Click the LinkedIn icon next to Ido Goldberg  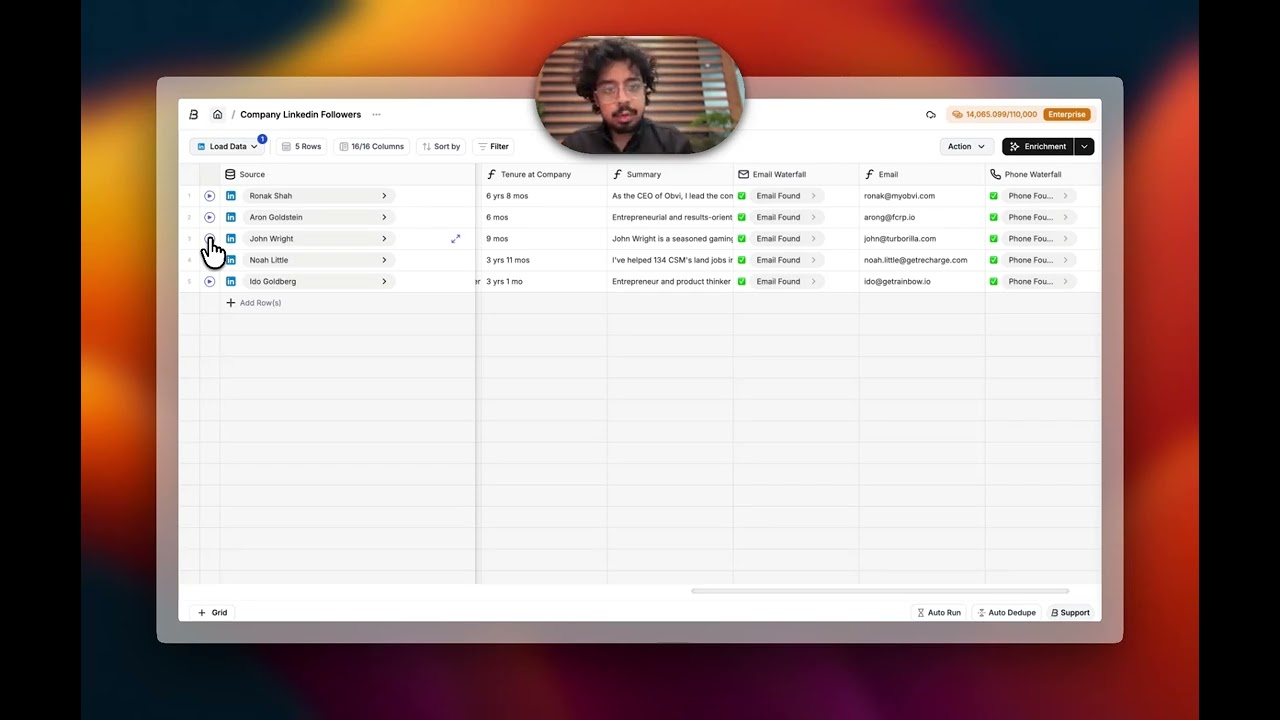click(231, 282)
